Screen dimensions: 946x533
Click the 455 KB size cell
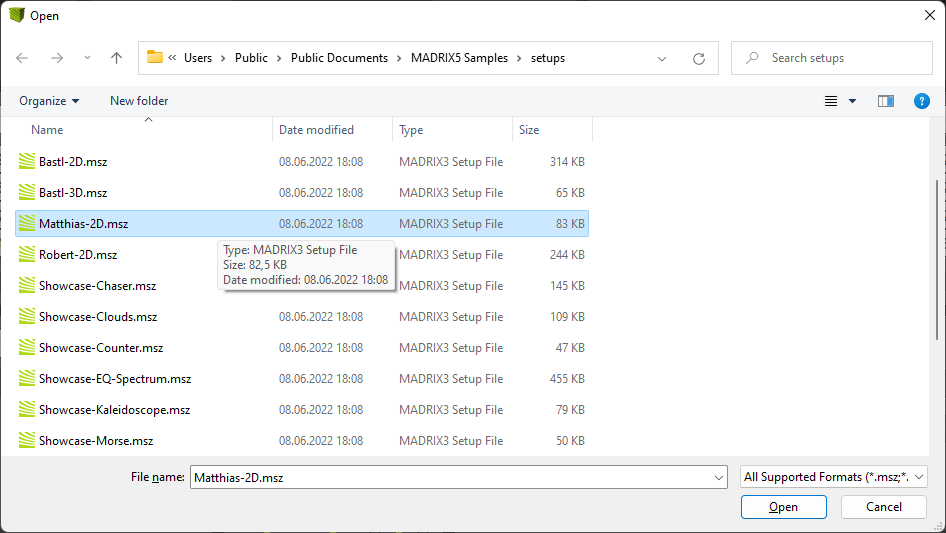click(x=567, y=378)
